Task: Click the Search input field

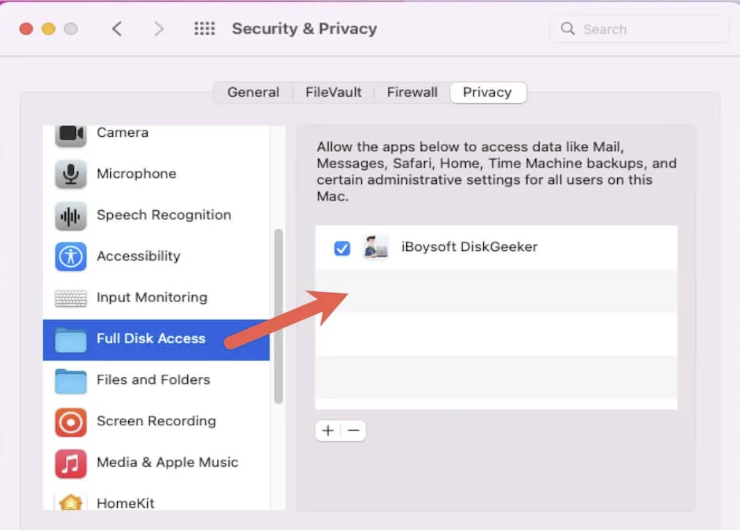Action: click(x=640, y=29)
